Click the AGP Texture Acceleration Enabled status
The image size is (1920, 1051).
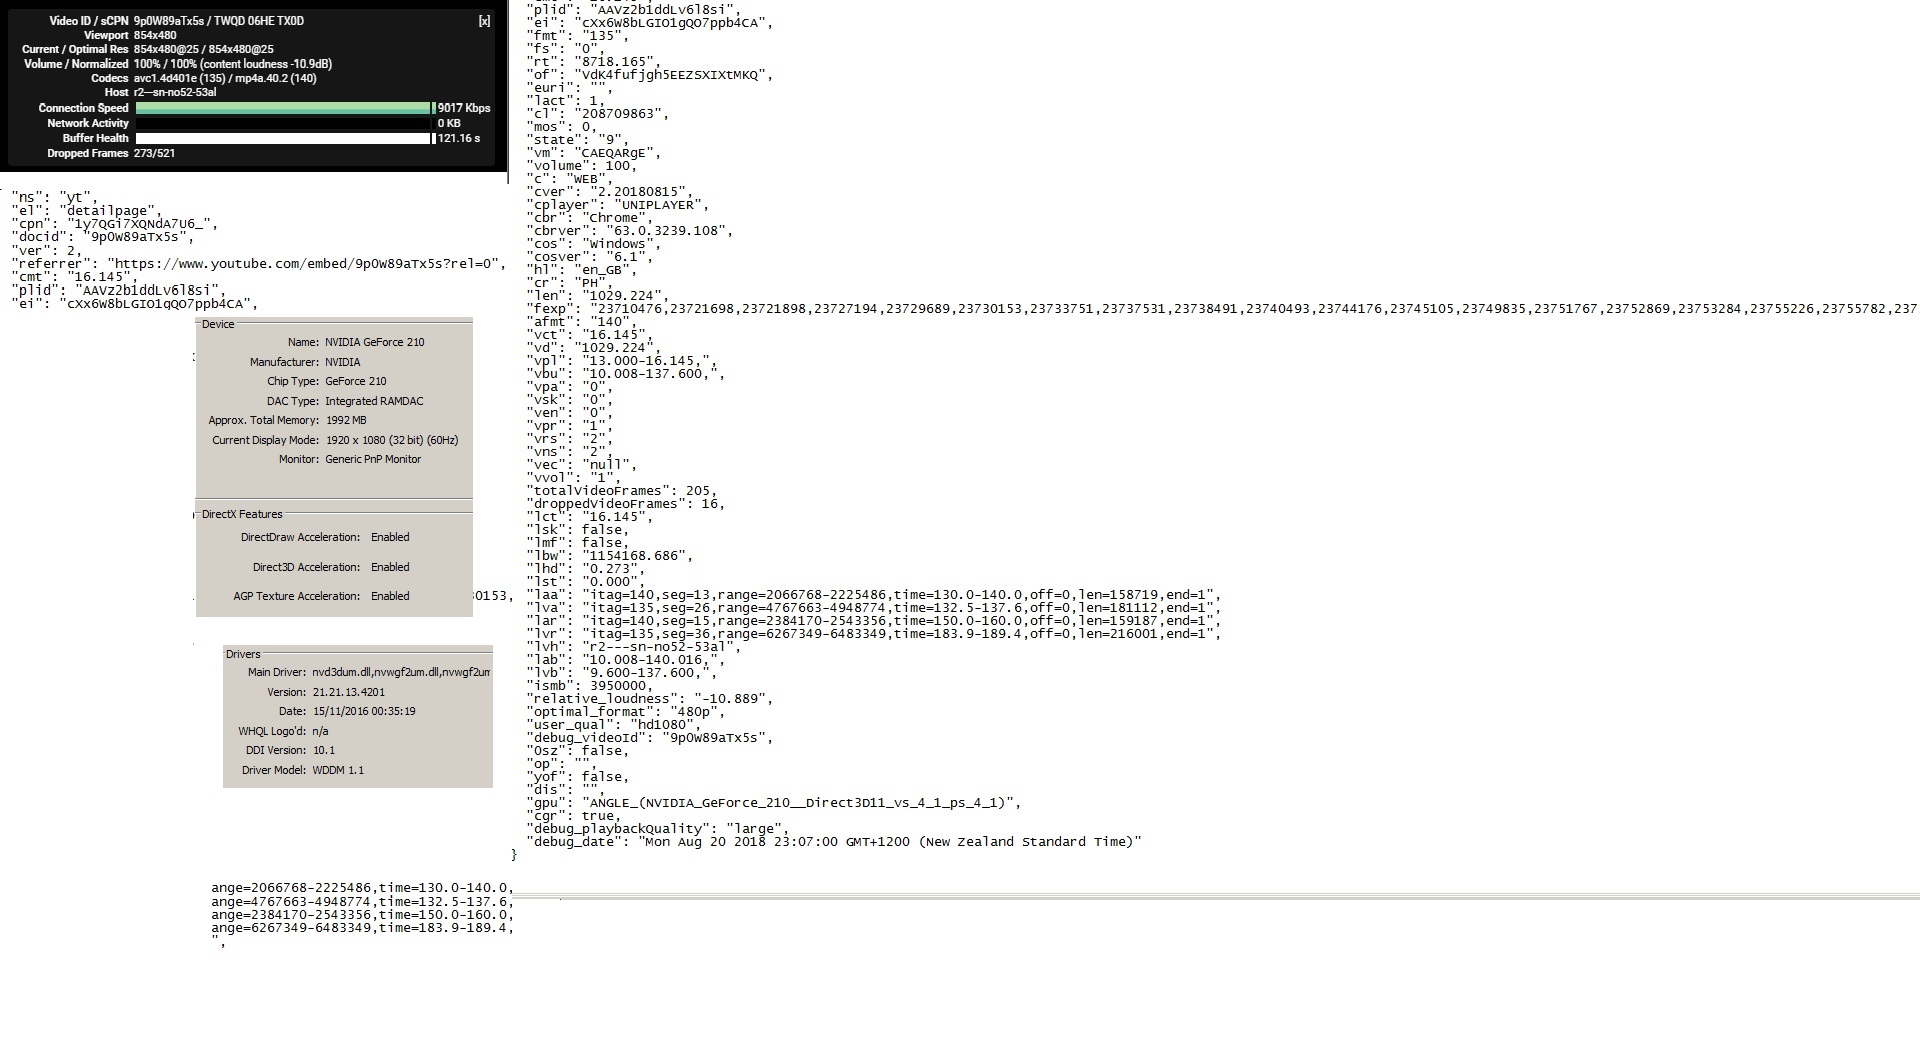click(390, 596)
